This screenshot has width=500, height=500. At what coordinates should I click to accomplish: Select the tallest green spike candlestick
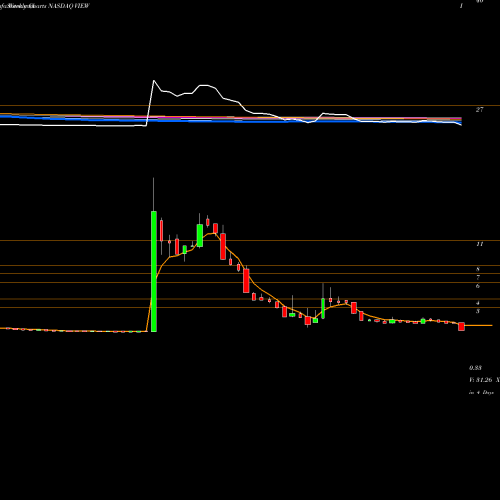[154, 271]
